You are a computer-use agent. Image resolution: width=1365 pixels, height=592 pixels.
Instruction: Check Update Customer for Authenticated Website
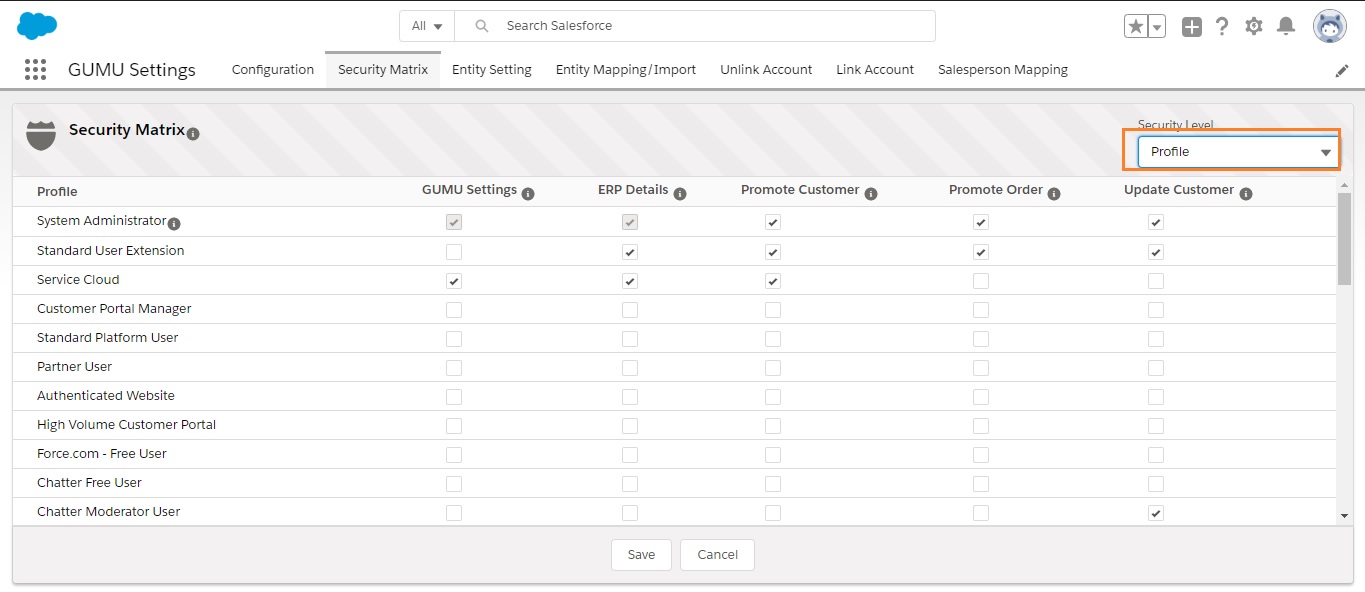1156,397
